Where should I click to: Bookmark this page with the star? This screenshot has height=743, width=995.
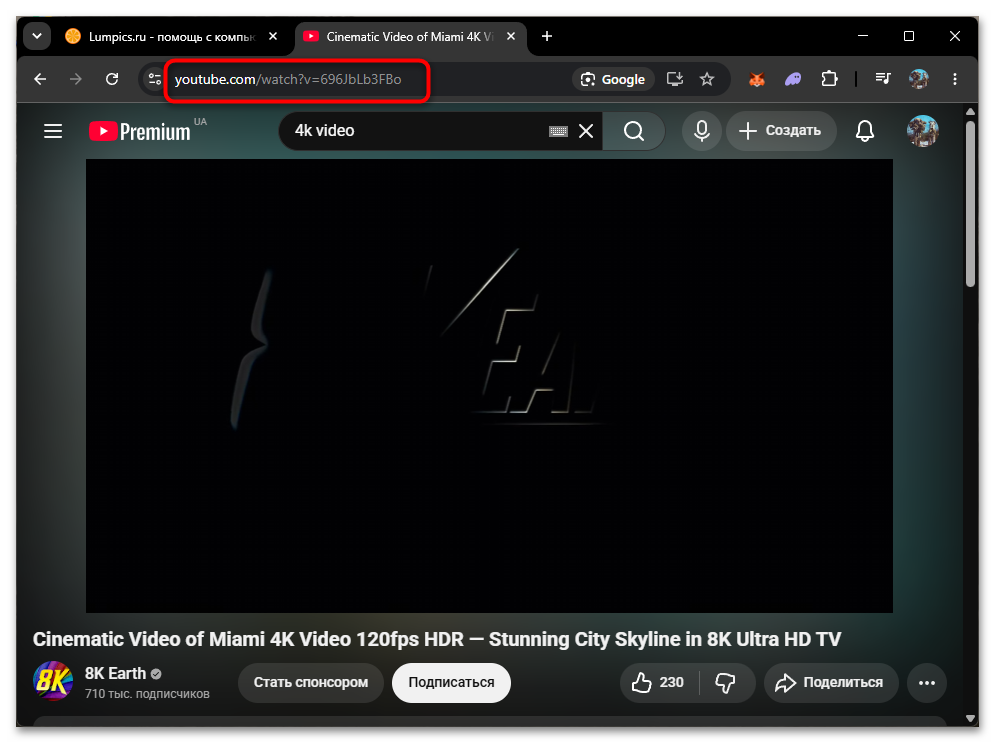click(707, 79)
